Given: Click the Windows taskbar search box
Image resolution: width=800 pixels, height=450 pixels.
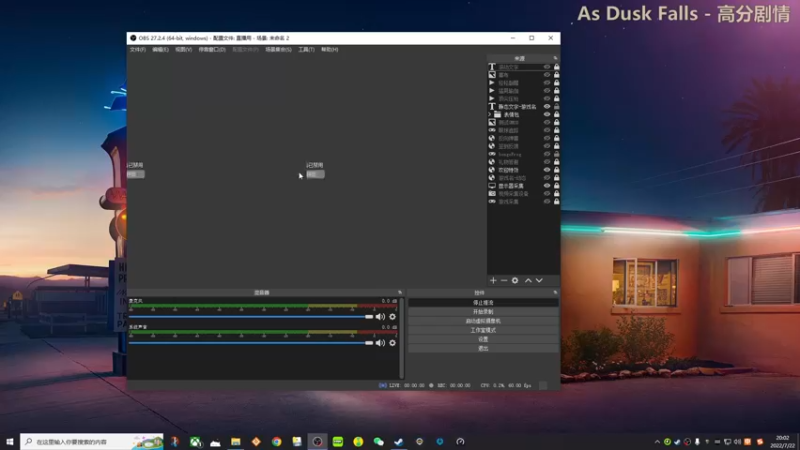Looking at the screenshot, I should point(92,441).
